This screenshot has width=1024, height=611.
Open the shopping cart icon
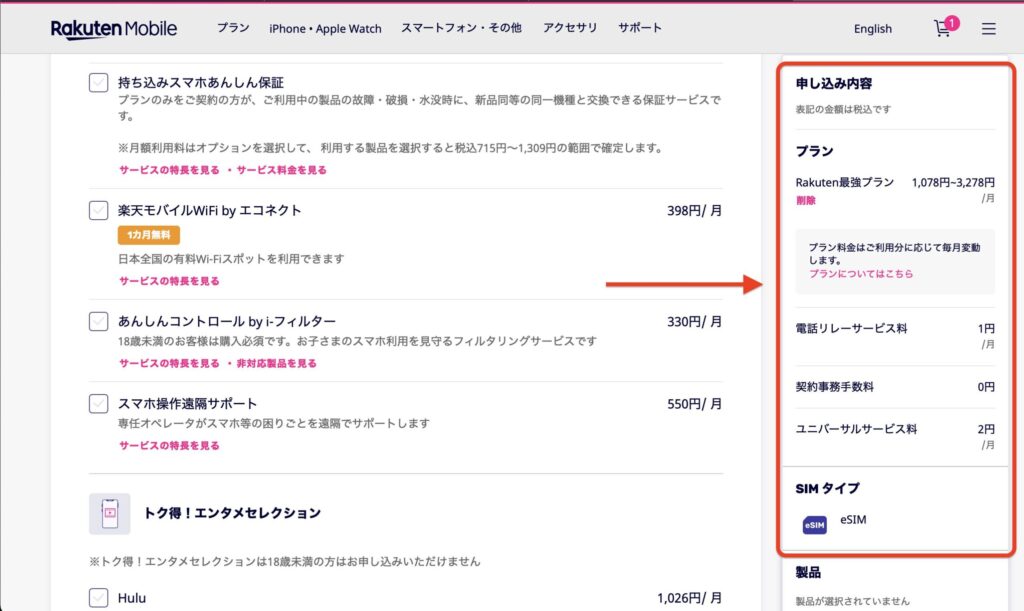pyautogui.click(x=944, y=27)
